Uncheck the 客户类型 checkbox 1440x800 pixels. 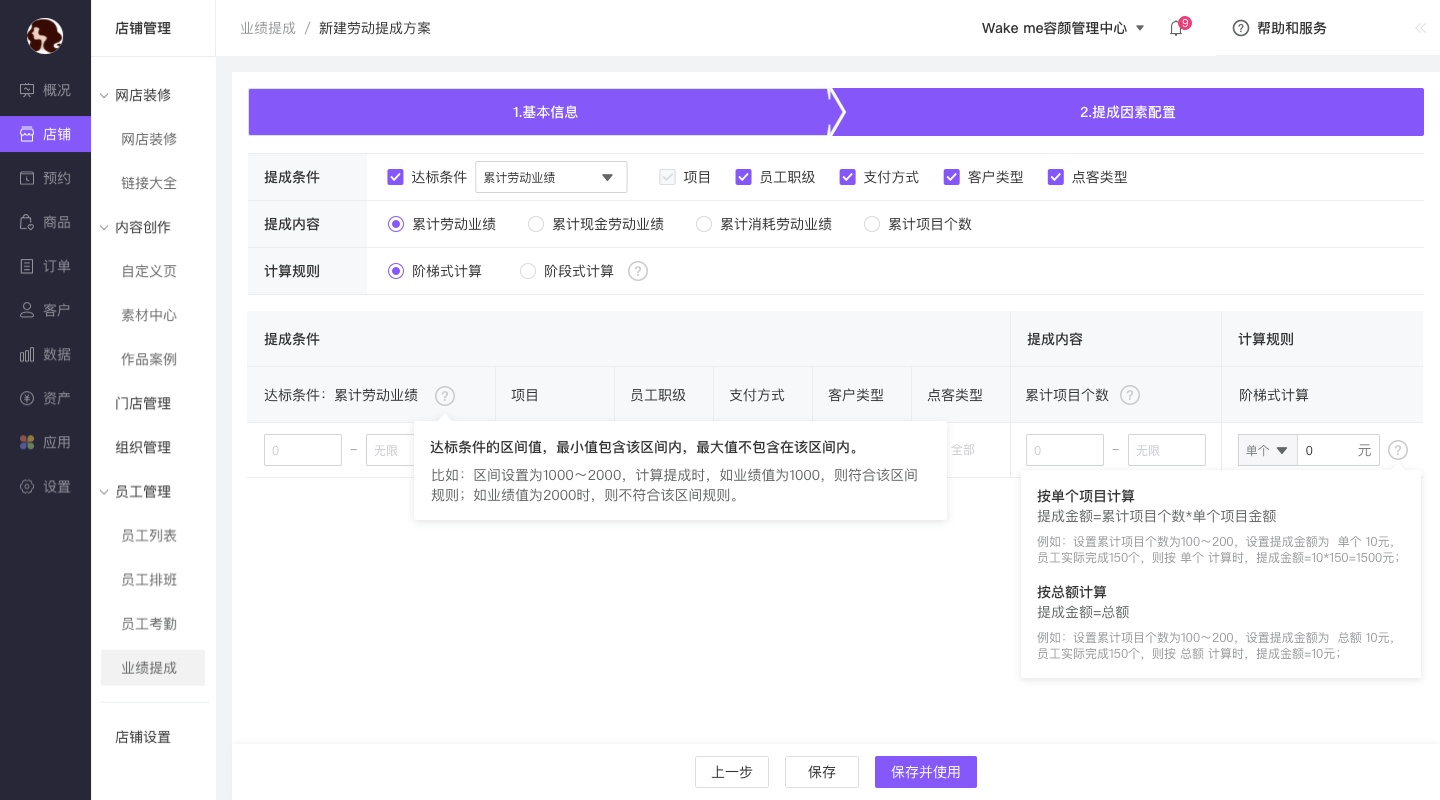951,177
